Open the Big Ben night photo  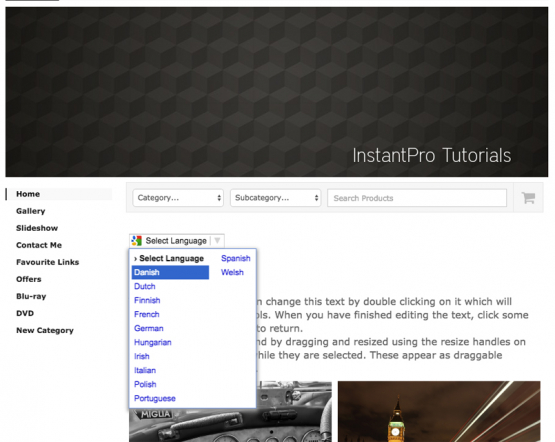[x=439, y=411]
